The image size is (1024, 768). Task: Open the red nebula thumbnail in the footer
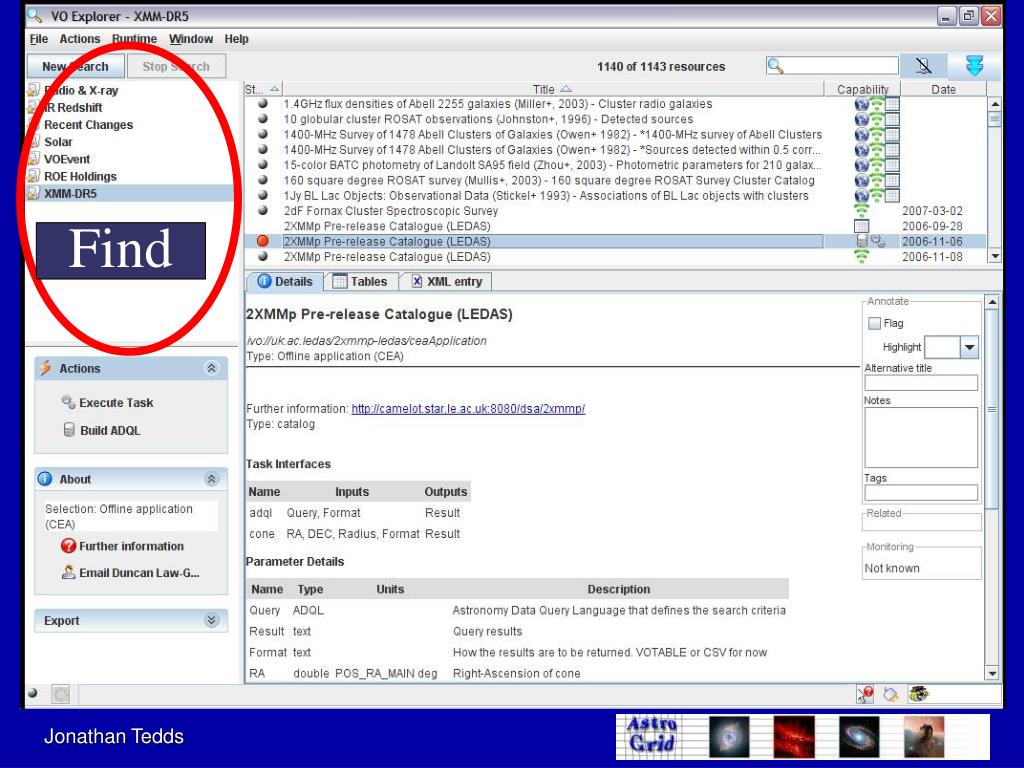click(794, 737)
